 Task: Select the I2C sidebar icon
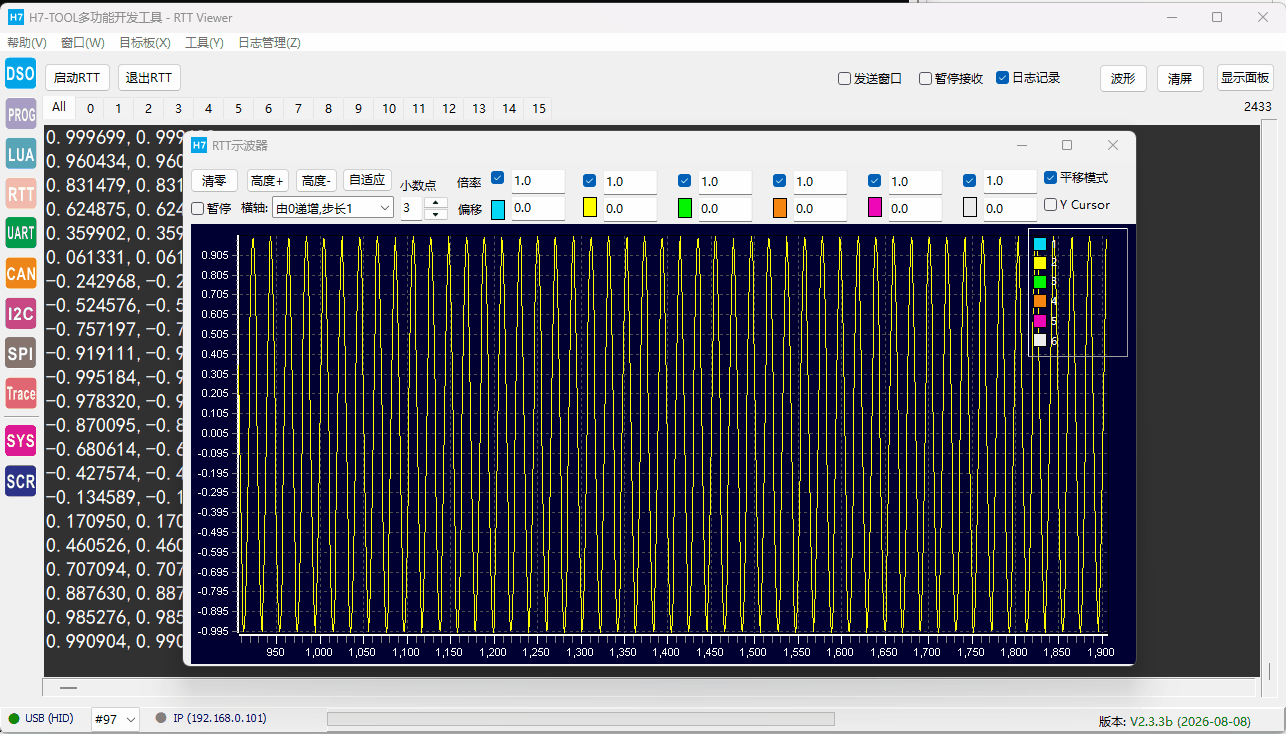click(x=20, y=313)
